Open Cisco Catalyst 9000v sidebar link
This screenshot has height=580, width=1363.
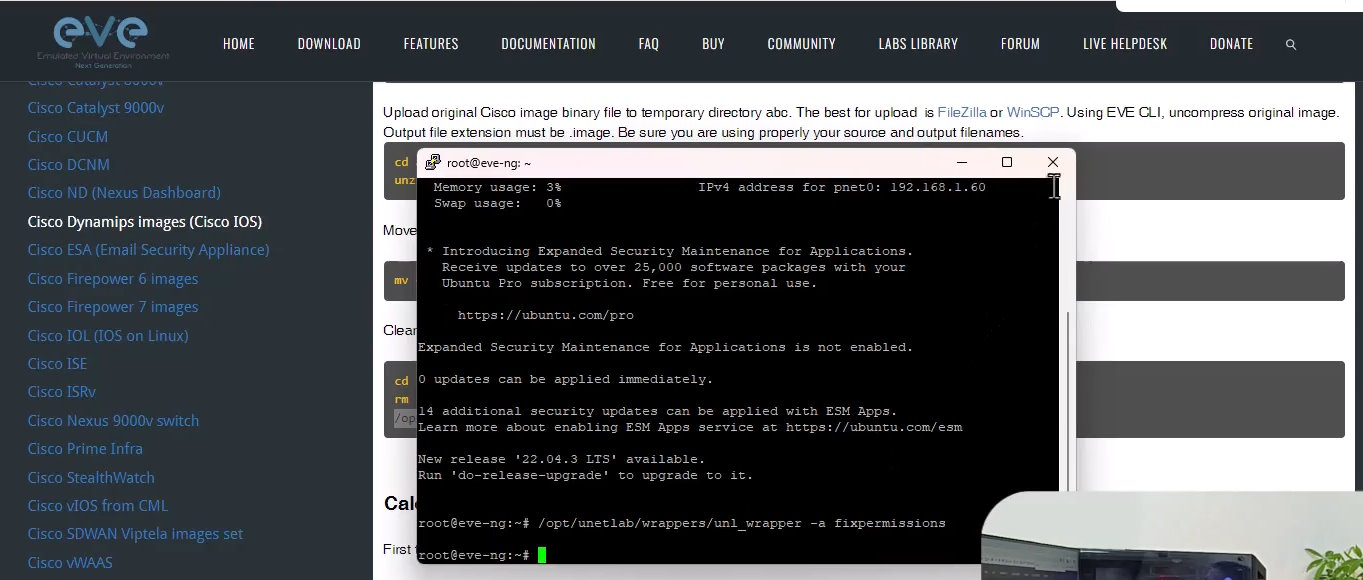[96, 108]
